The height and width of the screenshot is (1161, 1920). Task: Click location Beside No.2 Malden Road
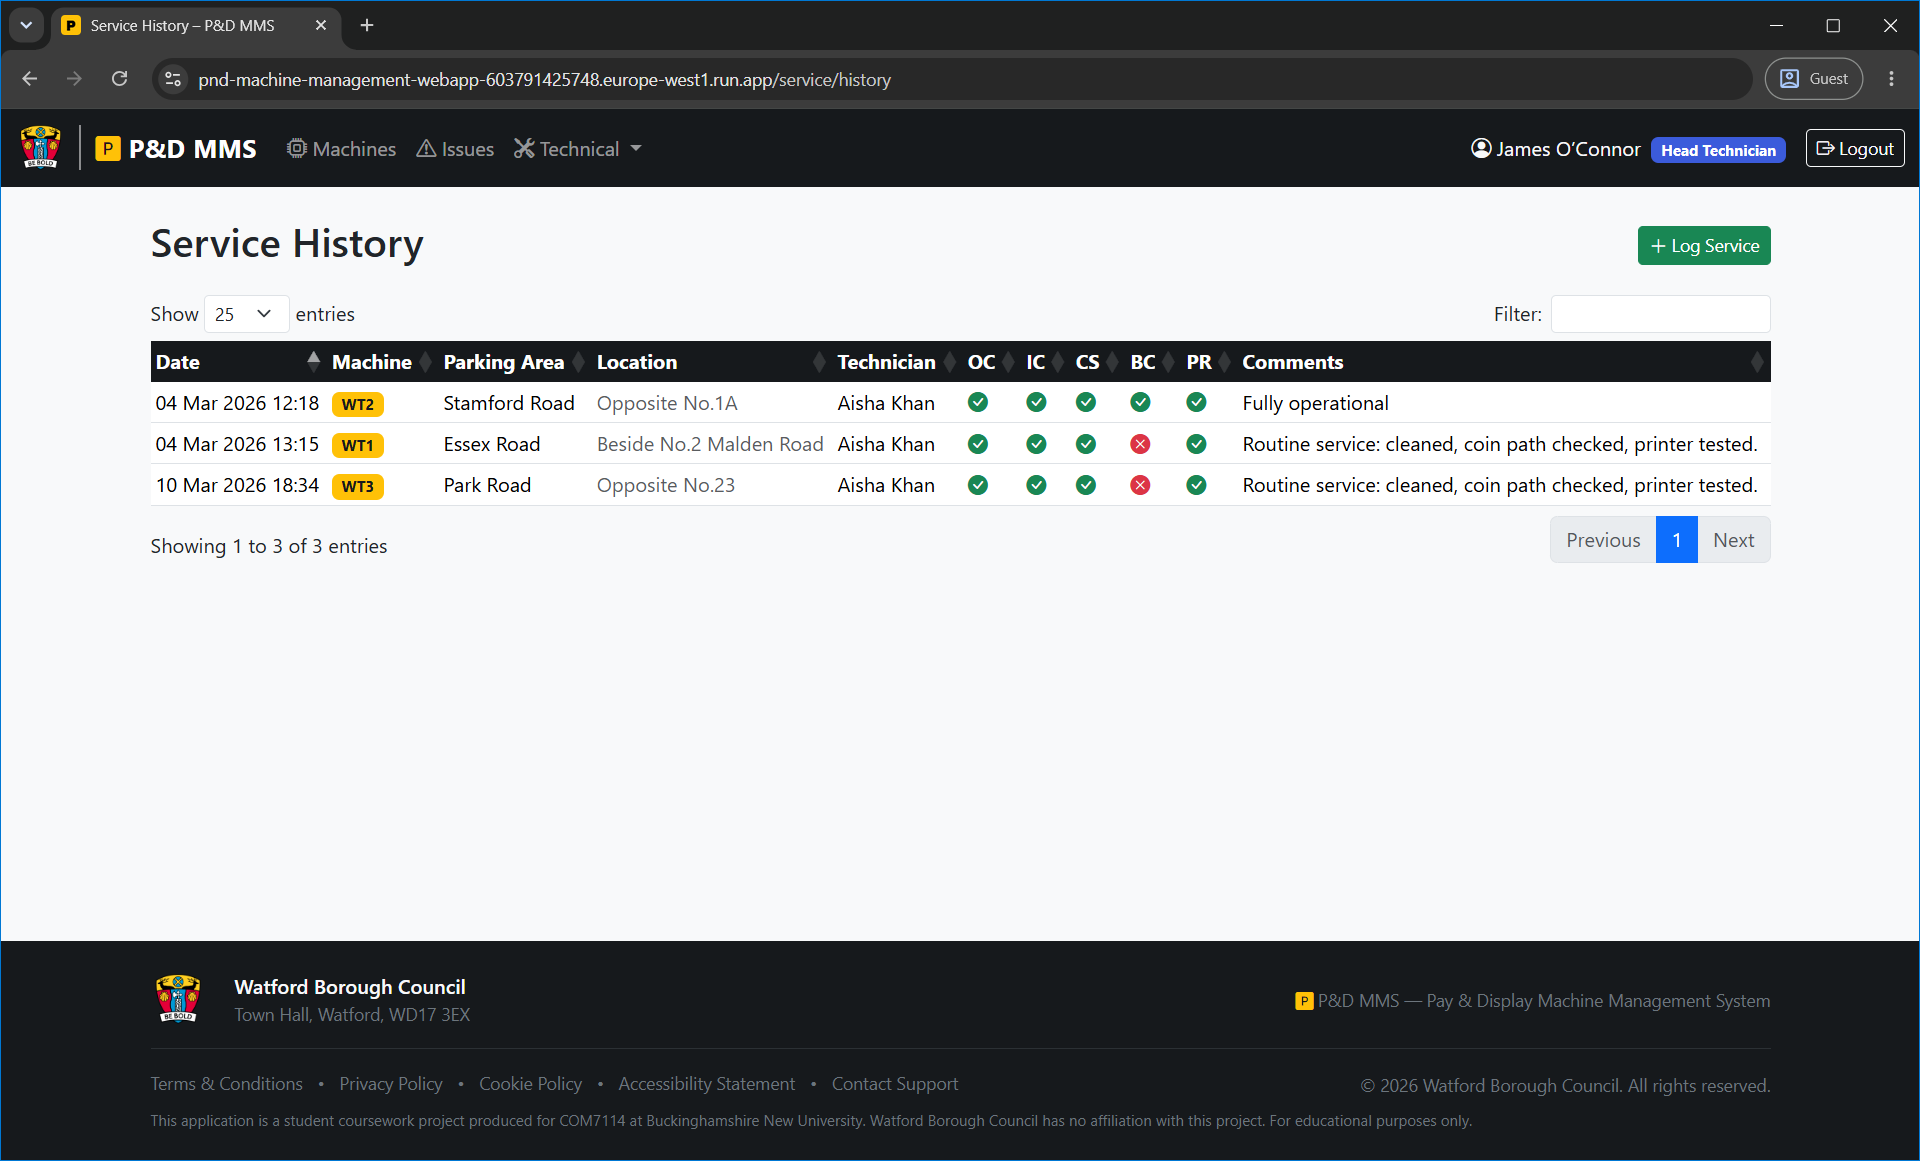pyautogui.click(x=710, y=444)
